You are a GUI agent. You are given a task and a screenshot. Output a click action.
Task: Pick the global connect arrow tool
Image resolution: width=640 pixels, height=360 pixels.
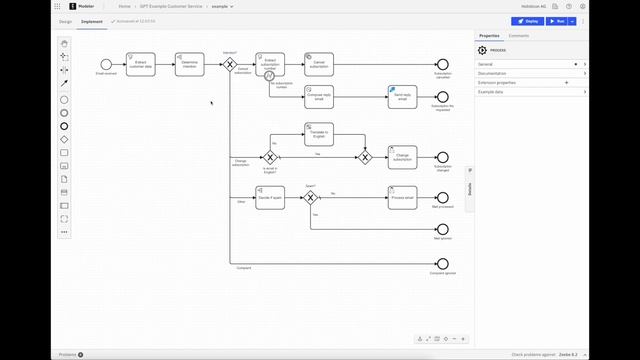tap(64, 83)
